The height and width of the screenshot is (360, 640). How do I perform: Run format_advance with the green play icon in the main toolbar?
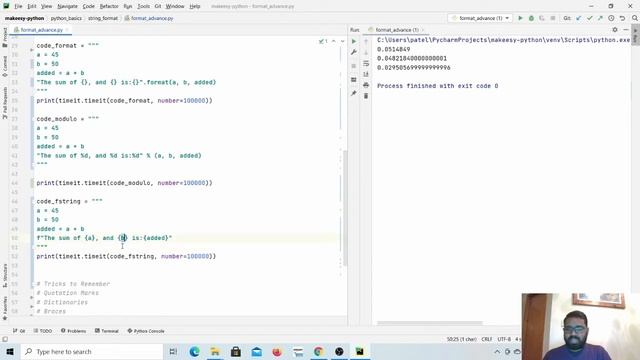[x=520, y=18]
